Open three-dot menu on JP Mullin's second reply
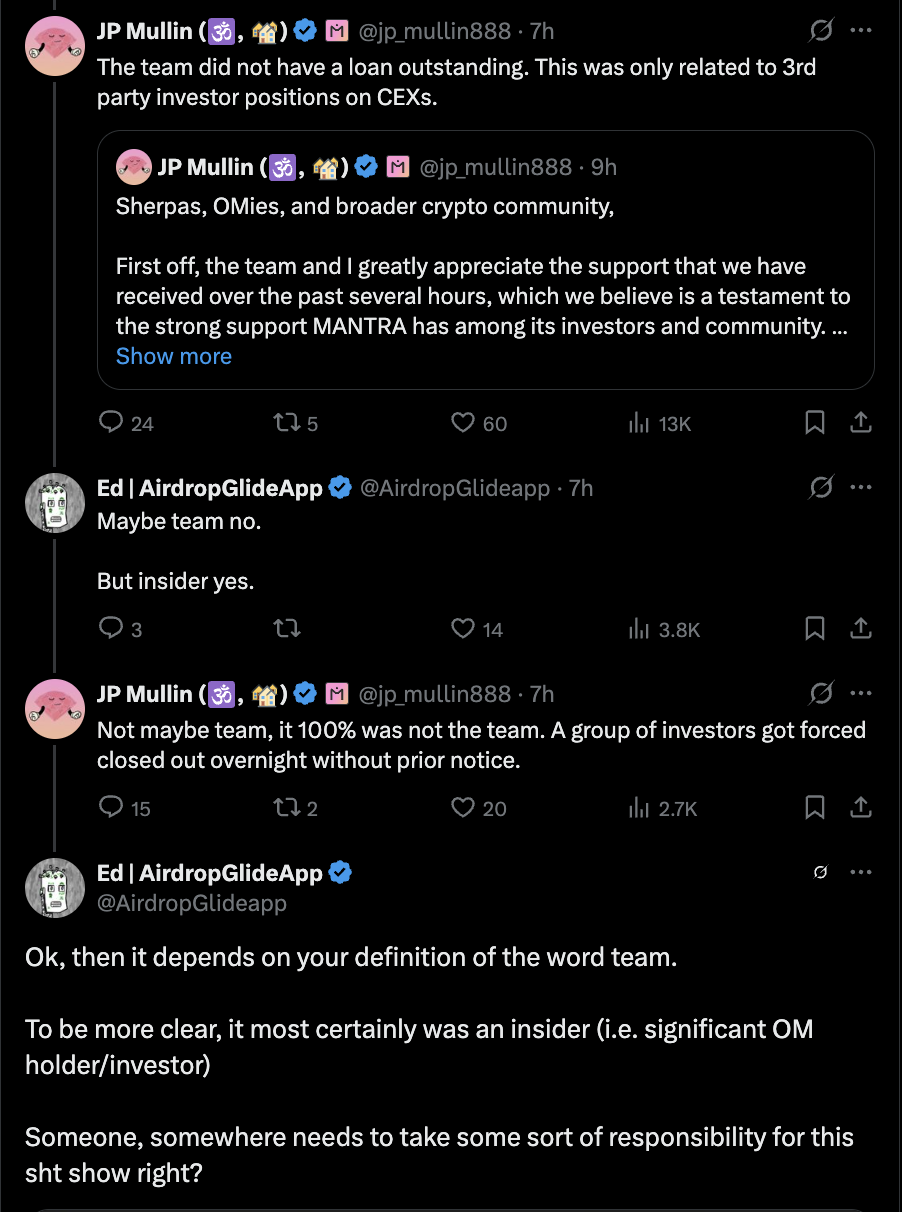This screenshot has height=1212, width=902. (860, 693)
